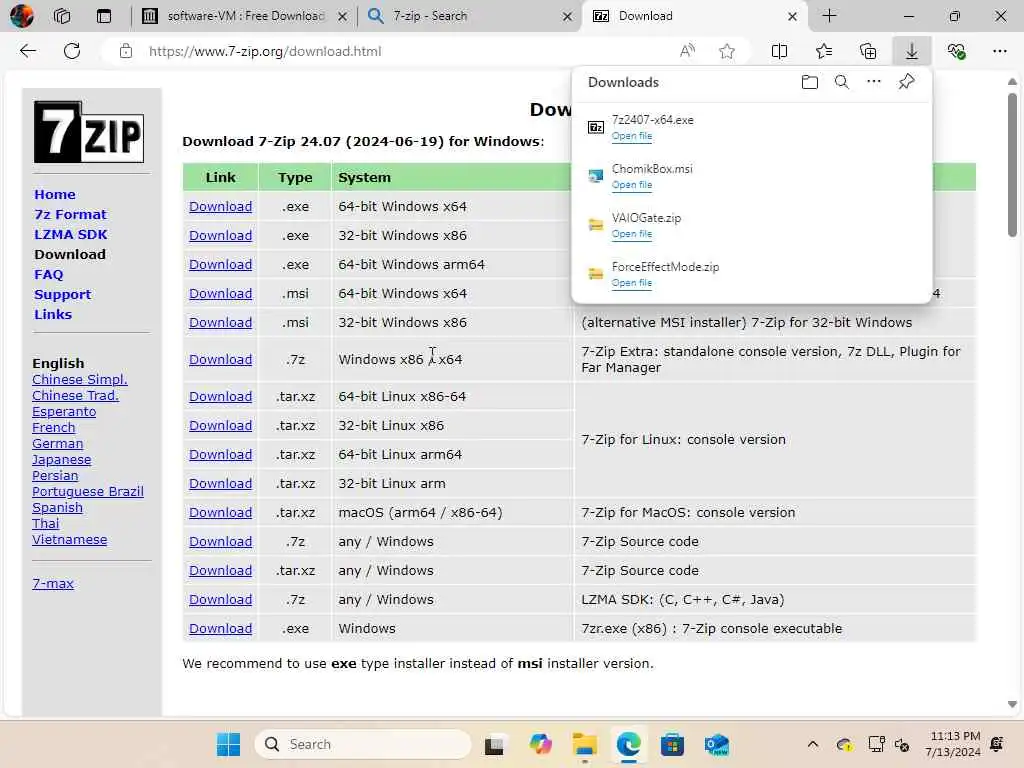Open File Explorer from the taskbar
This screenshot has width=1024, height=768.
point(584,744)
